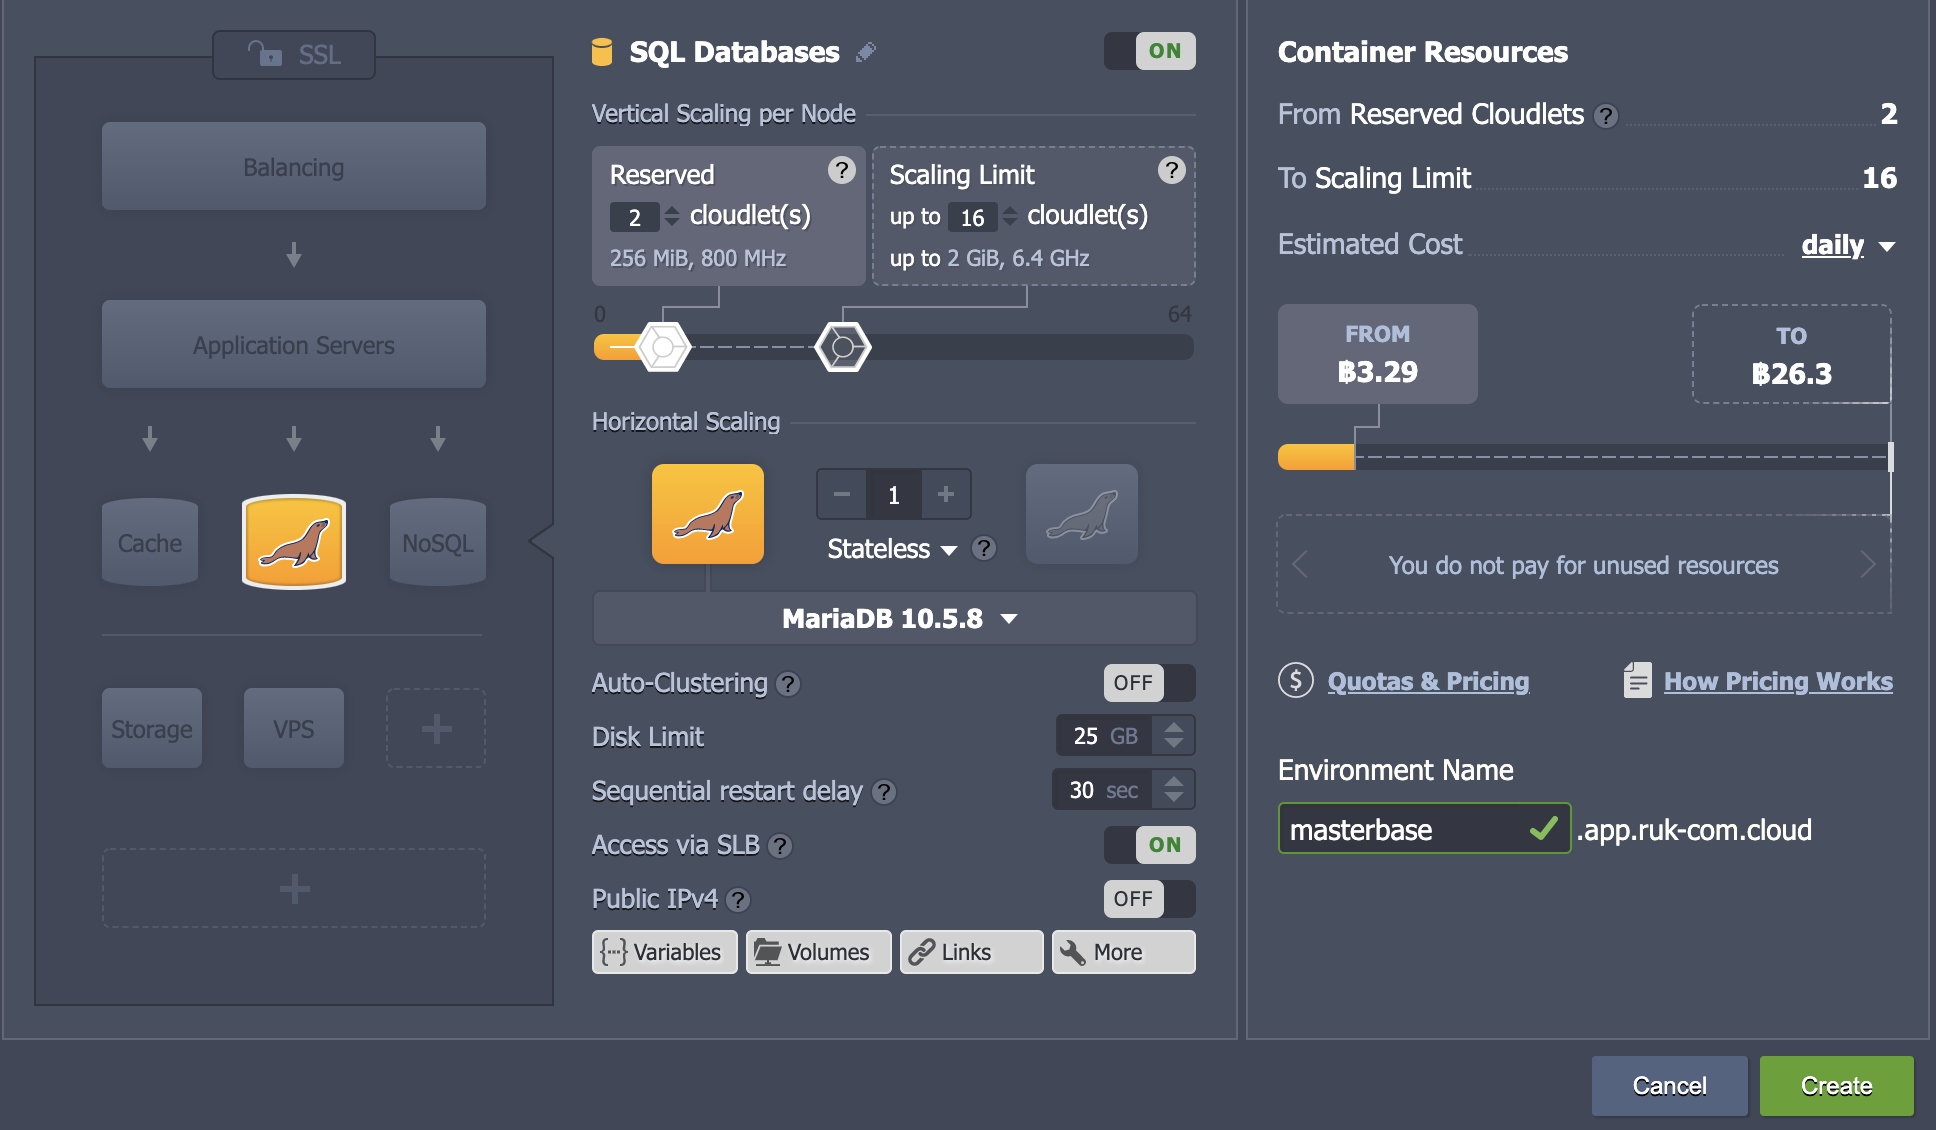Screen dimensions: 1936x1130
Task: Click the orange MariaDB seal node image
Action: [708, 514]
